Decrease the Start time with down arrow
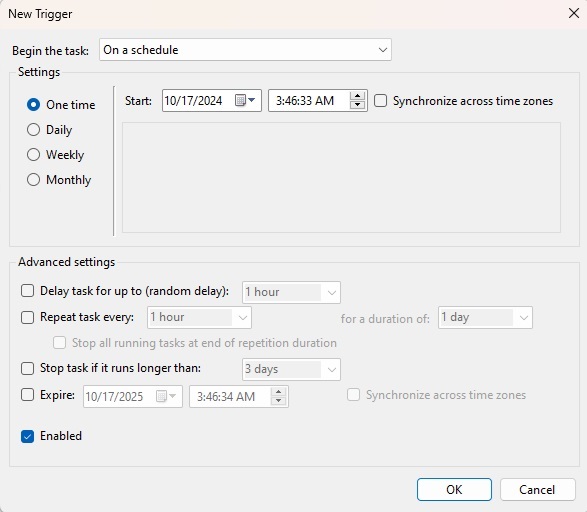 (358, 105)
